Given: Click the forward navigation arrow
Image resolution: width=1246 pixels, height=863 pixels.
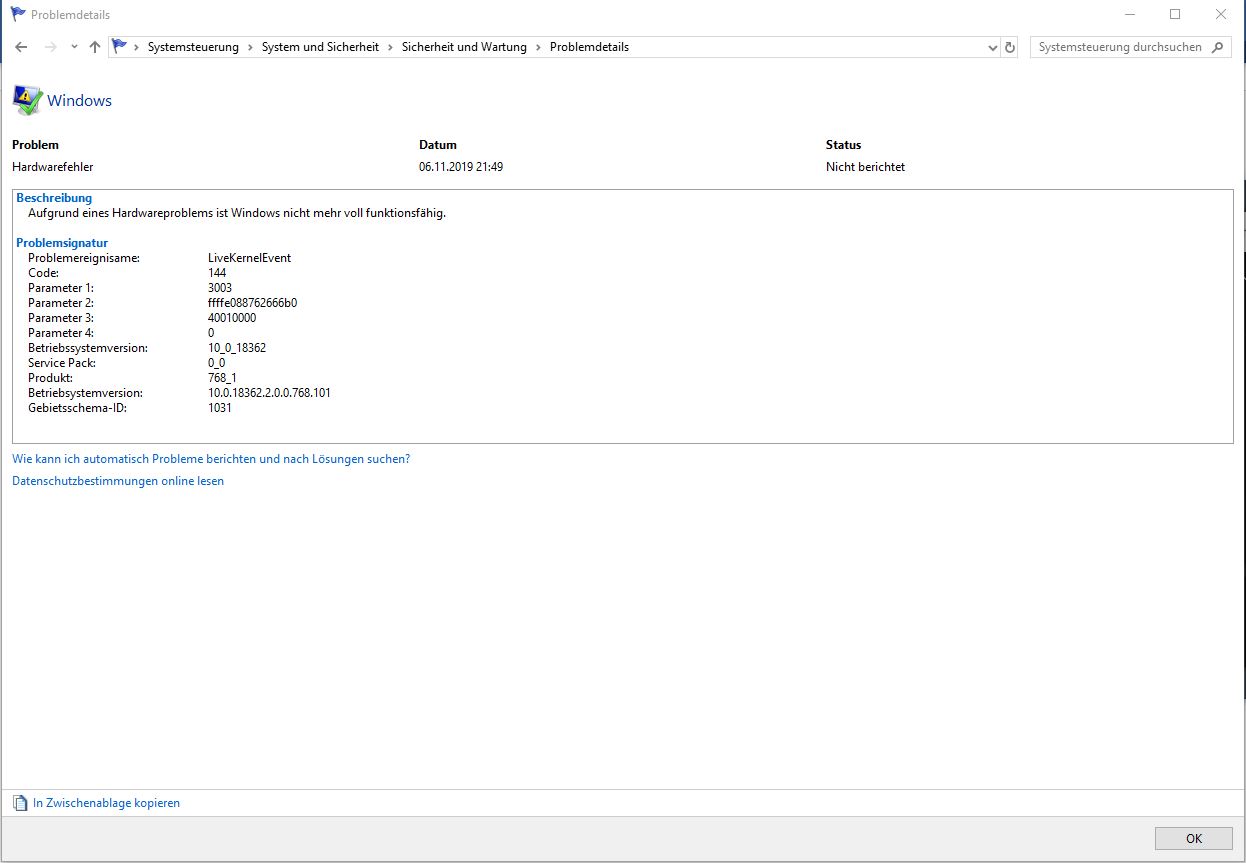Looking at the screenshot, I should (50, 47).
